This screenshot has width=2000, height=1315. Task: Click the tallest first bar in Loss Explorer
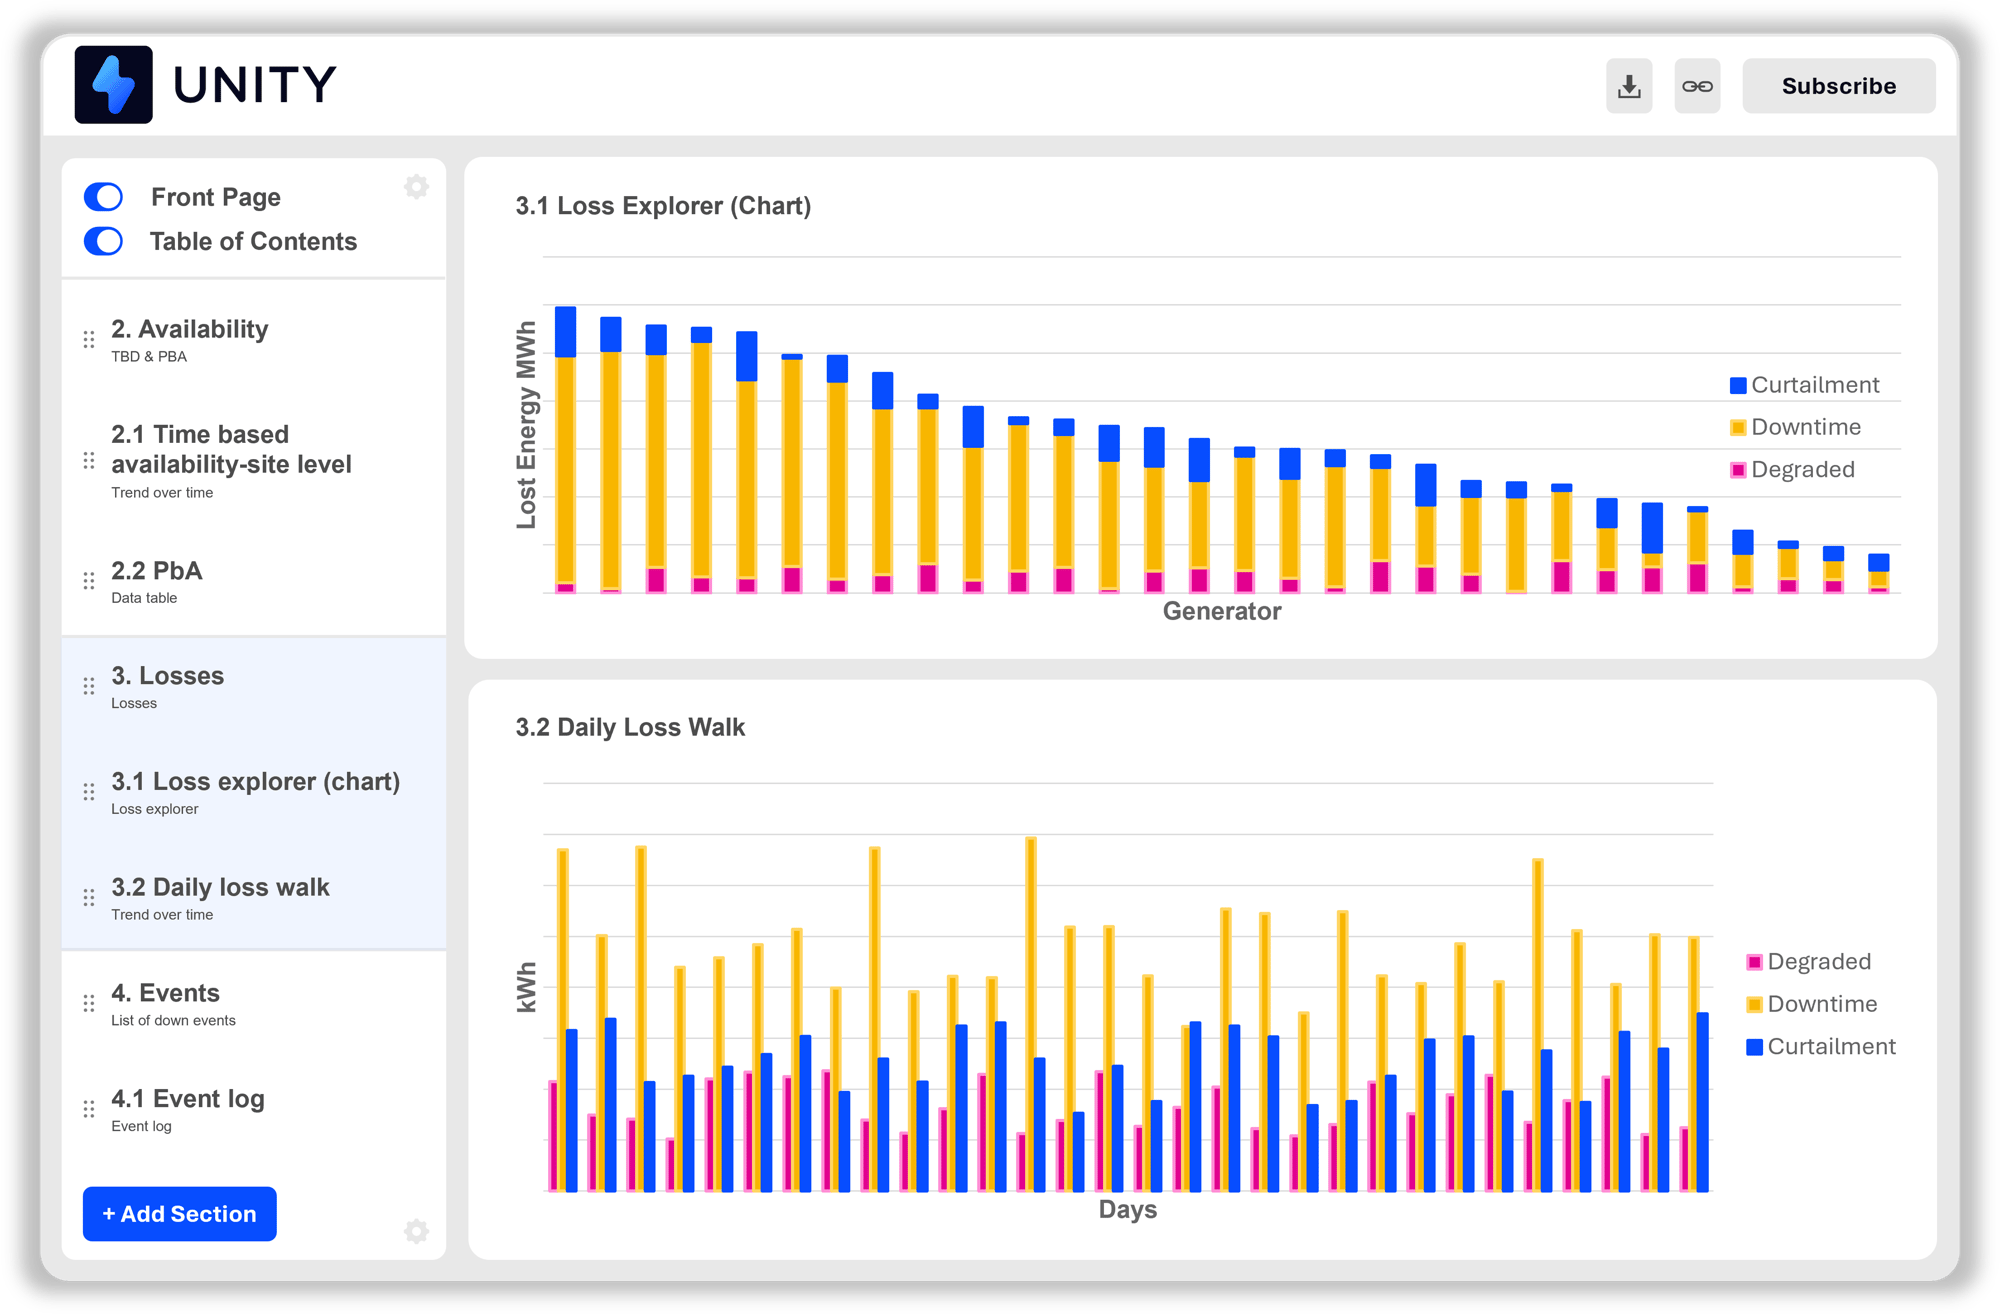565,450
